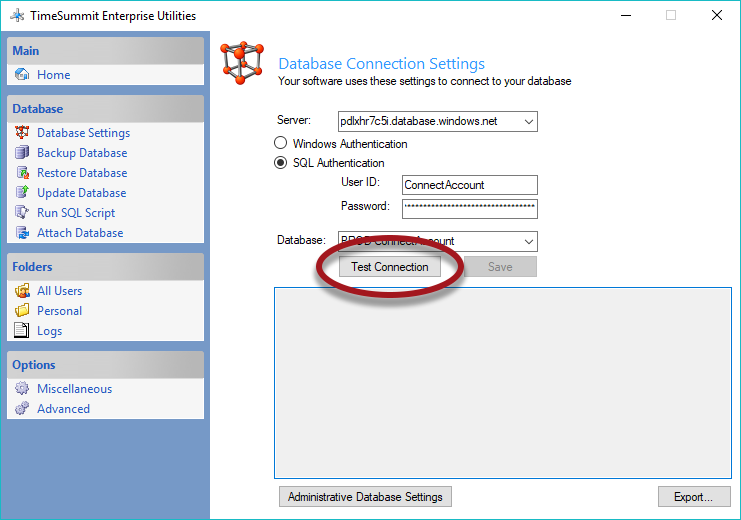Open Backup Database option

82,153
